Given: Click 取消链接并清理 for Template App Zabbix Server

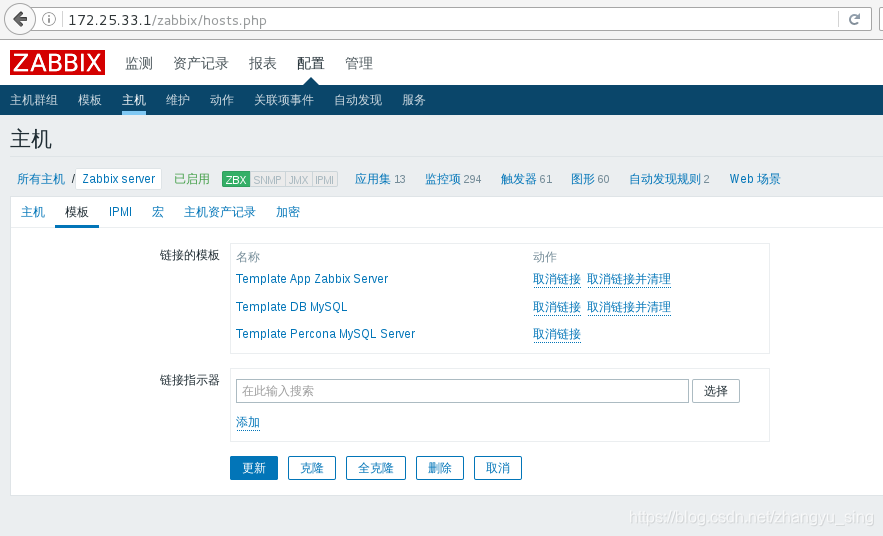Looking at the screenshot, I should (629, 279).
